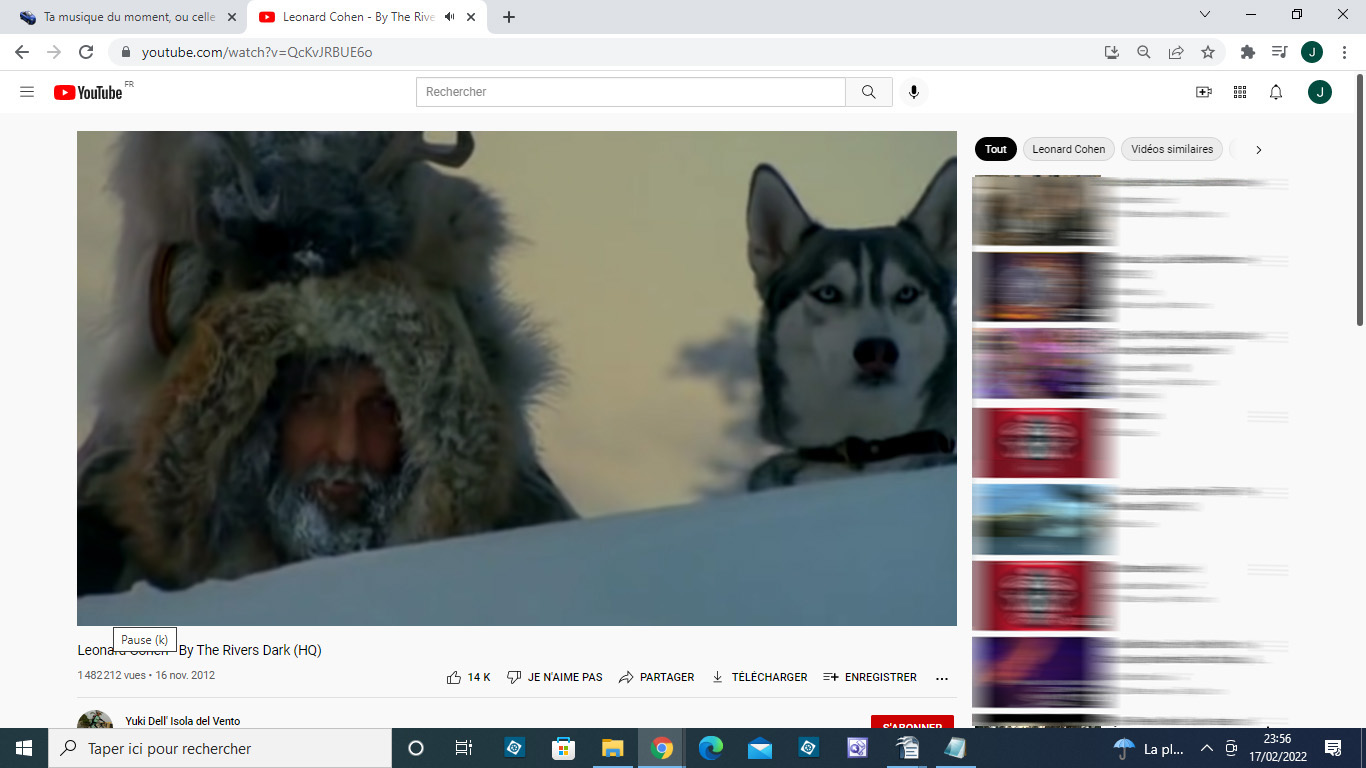The width and height of the screenshot is (1366, 768).
Task: Open Chrome media controls icon
Action: [x=1279, y=52]
